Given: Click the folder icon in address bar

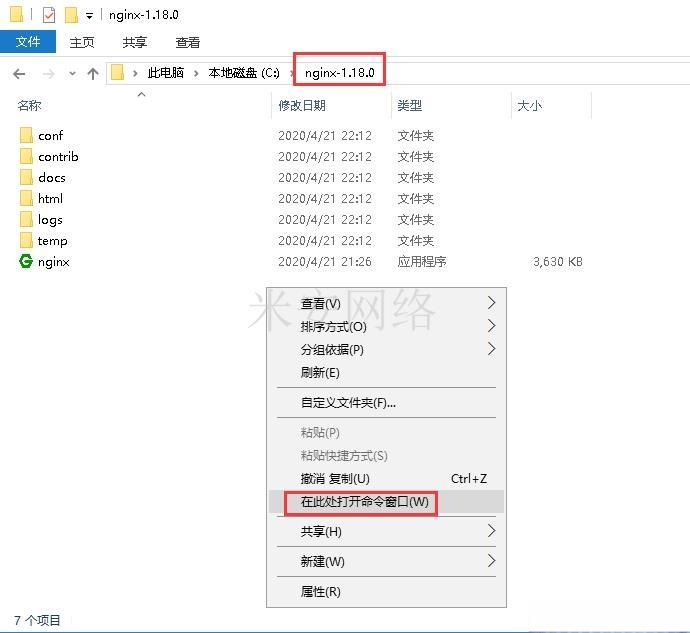Looking at the screenshot, I should [x=117, y=72].
